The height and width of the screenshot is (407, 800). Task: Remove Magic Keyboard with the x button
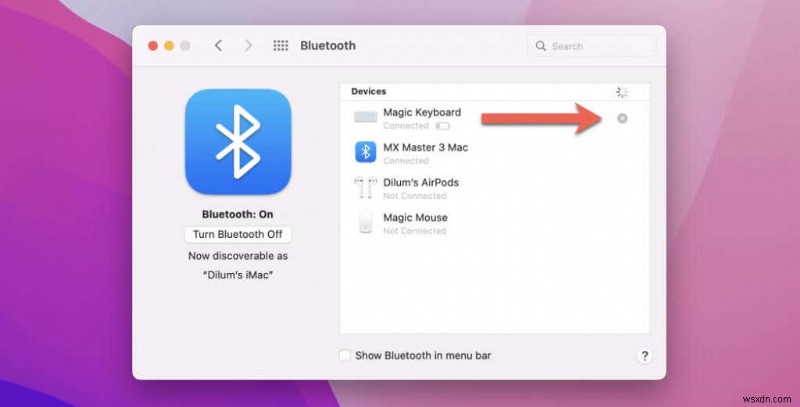[622, 118]
